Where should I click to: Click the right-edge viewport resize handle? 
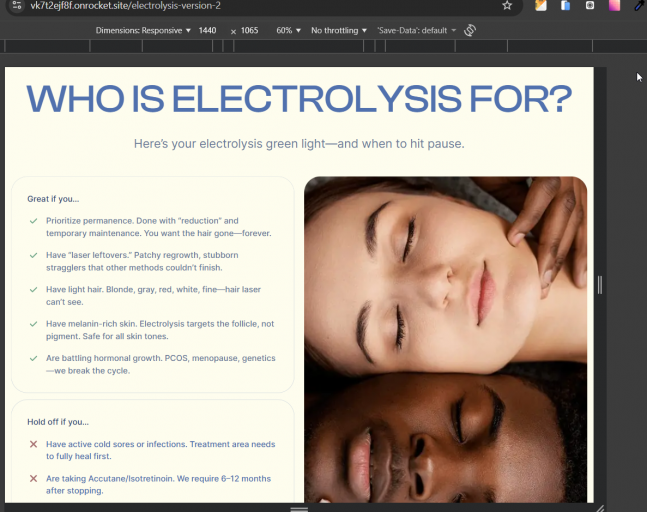(x=600, y=285)
